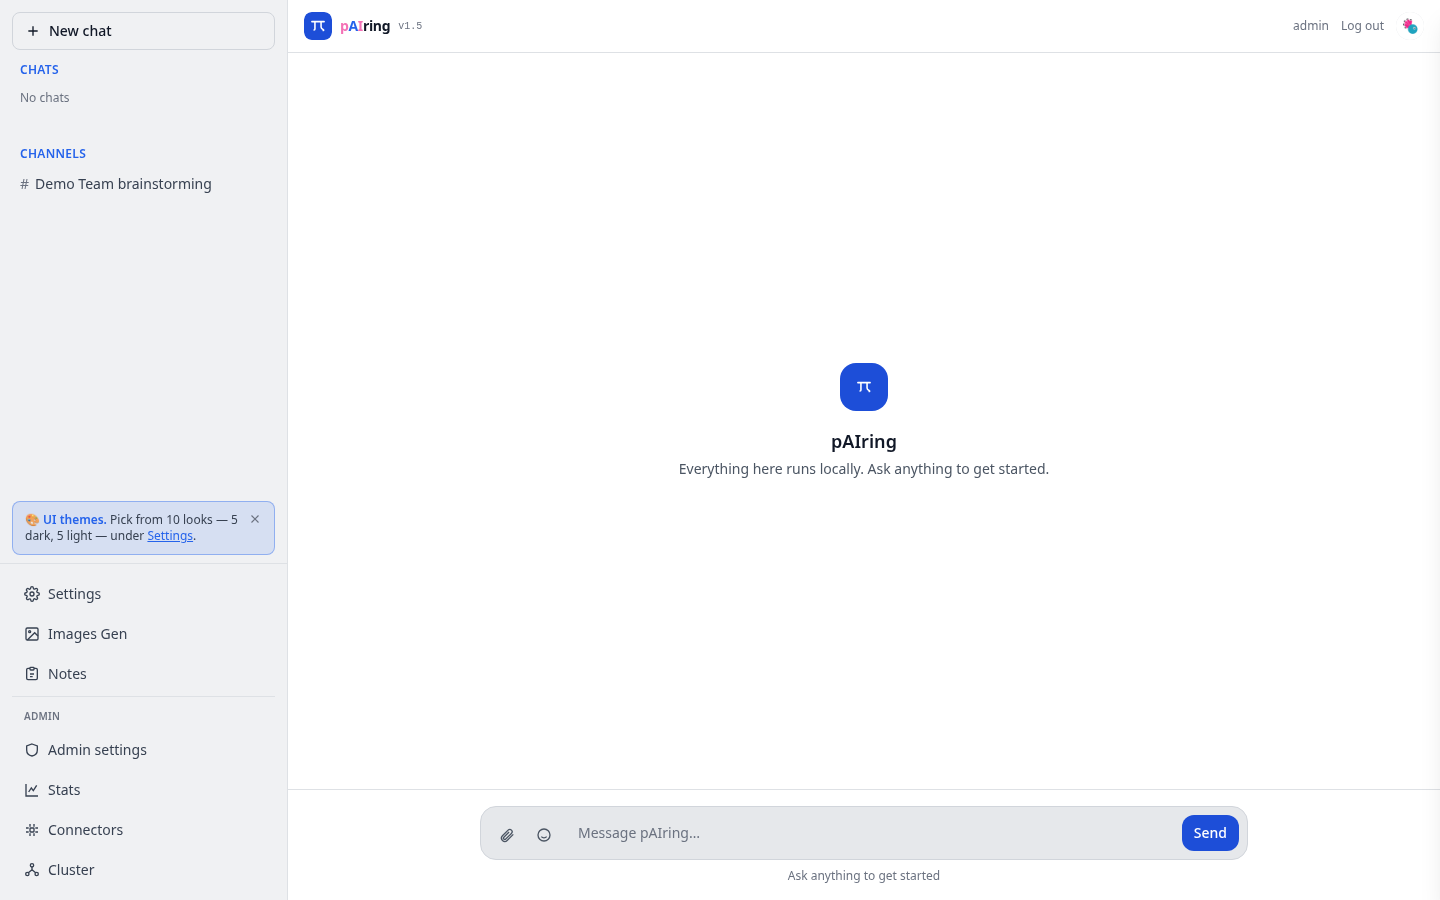Click the Connectors icon
This screenshot has width=1440, height=900.
[x=32, y=830]
